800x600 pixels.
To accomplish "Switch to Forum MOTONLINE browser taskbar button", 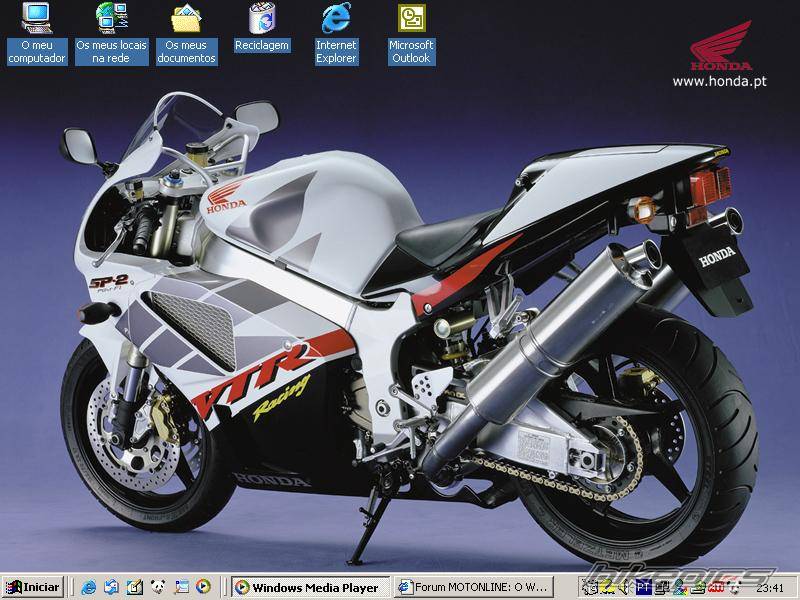I will (474, 587).
